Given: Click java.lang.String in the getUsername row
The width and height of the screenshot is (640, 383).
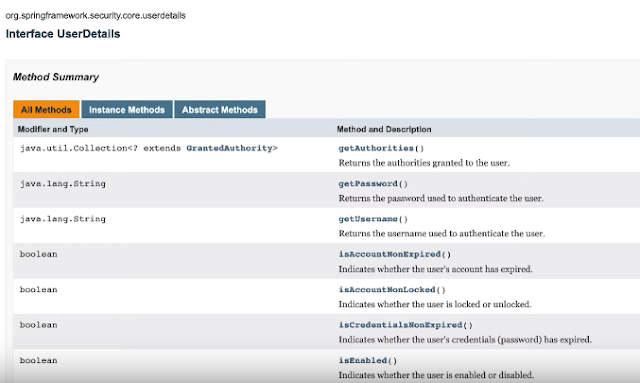Looking at the screenshot, I should click(x=63, y=219).
